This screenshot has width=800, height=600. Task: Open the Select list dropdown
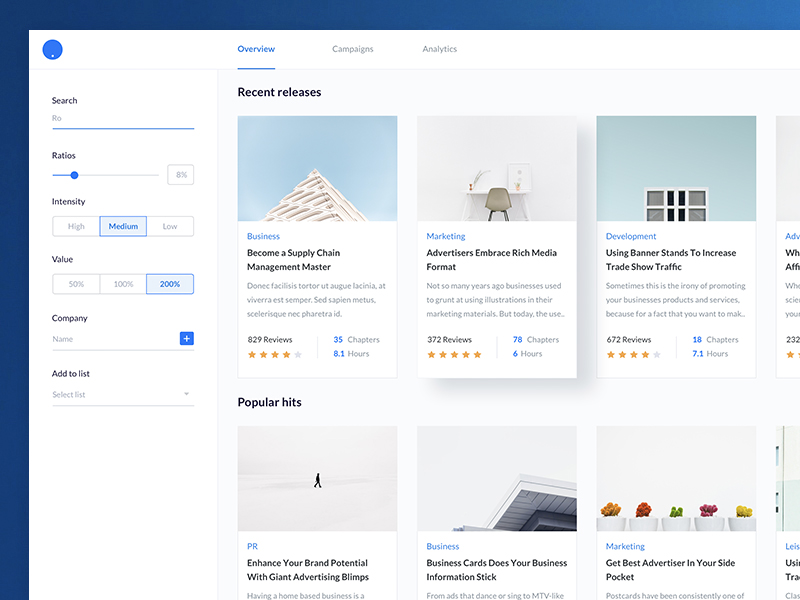coord(122,395)
